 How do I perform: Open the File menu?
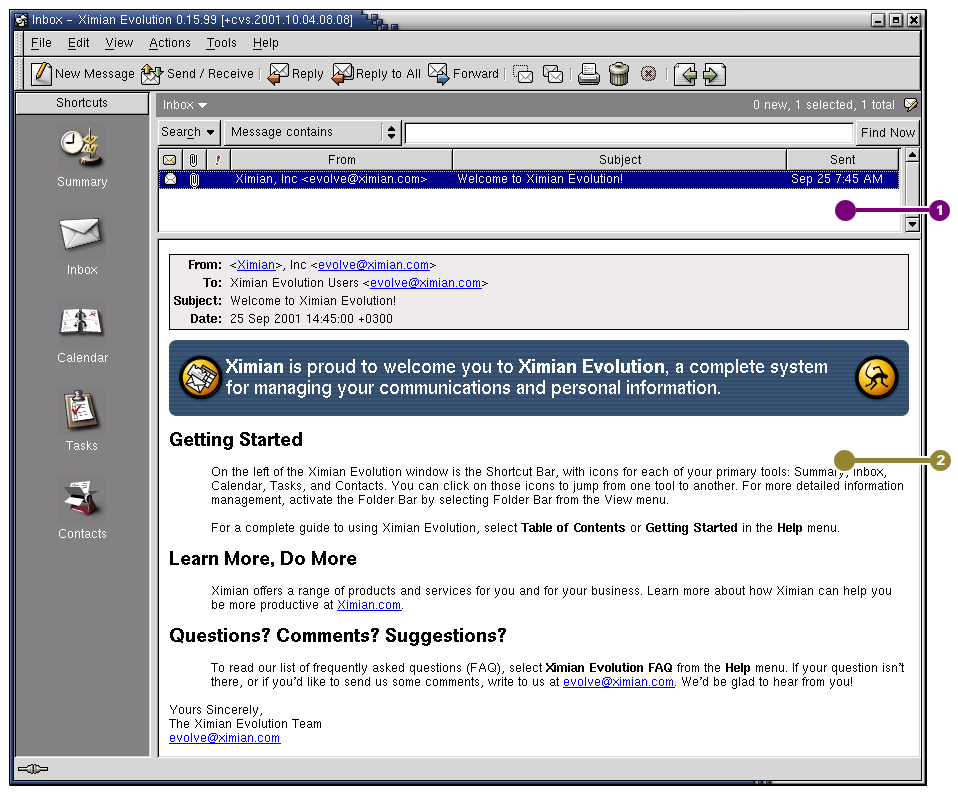pyautogui.click(x=41, y=43)
